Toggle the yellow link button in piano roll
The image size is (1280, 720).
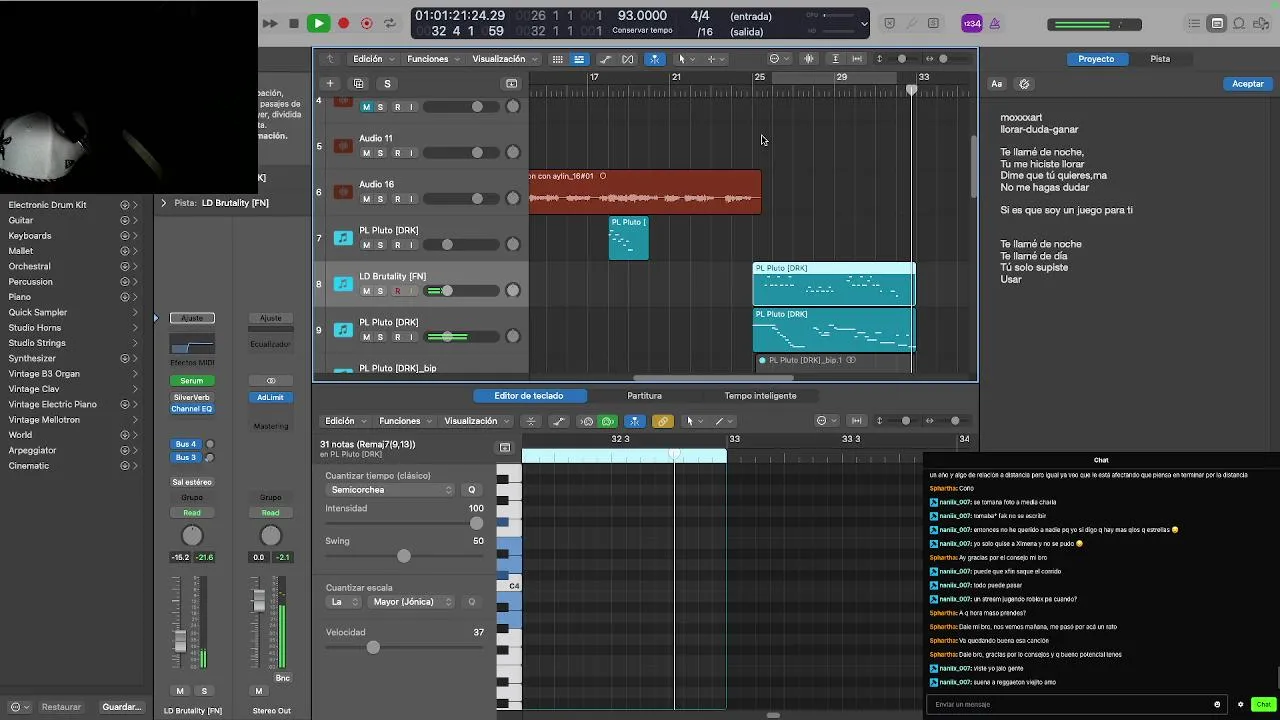pyautogui.click(x=662, y=421)
